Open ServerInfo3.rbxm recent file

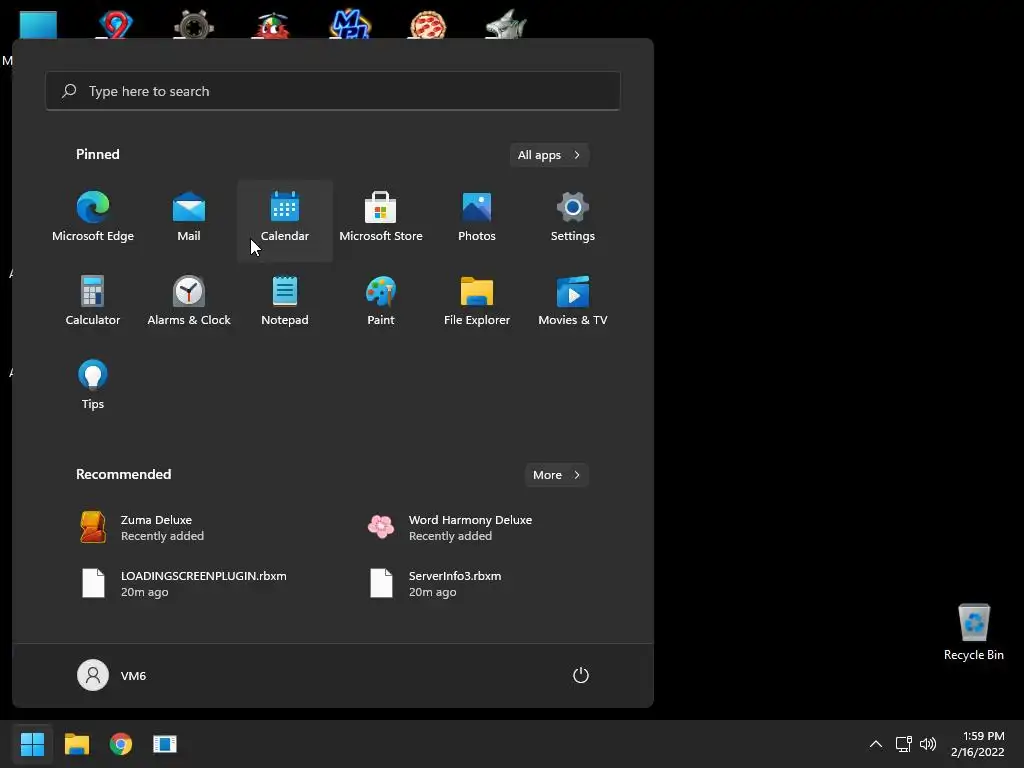[477, 583]
